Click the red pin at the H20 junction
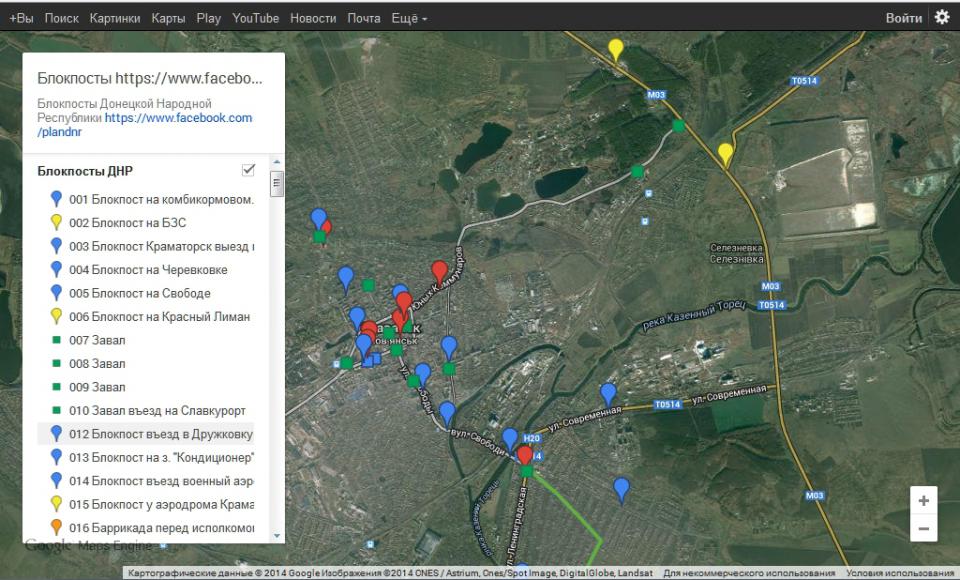Viewport: 960px width, 580px height. point(524,455)
